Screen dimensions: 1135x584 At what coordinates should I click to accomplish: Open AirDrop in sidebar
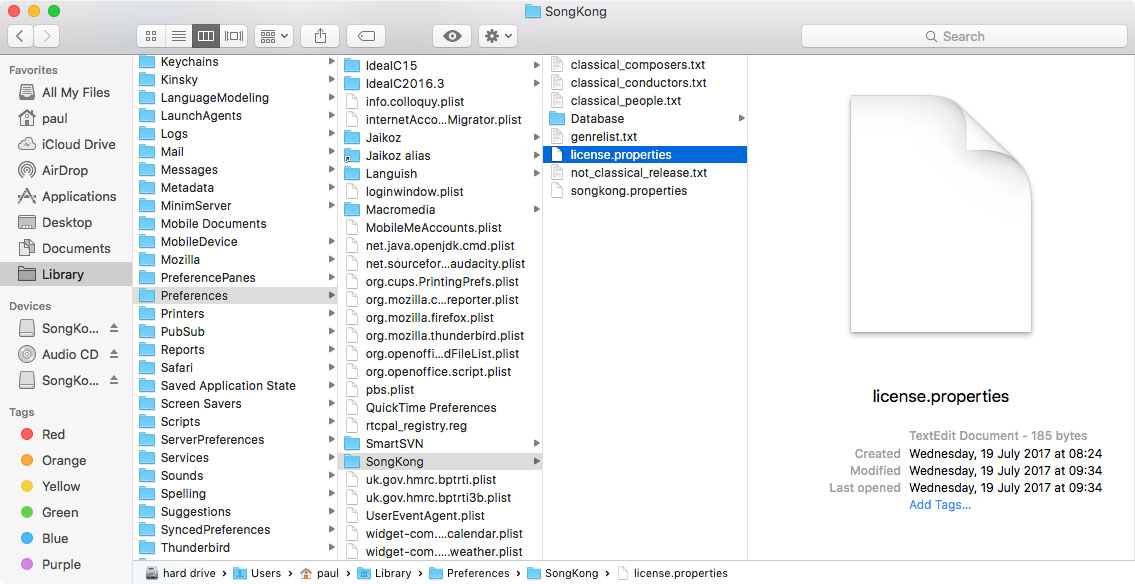[x=66, y=171]
